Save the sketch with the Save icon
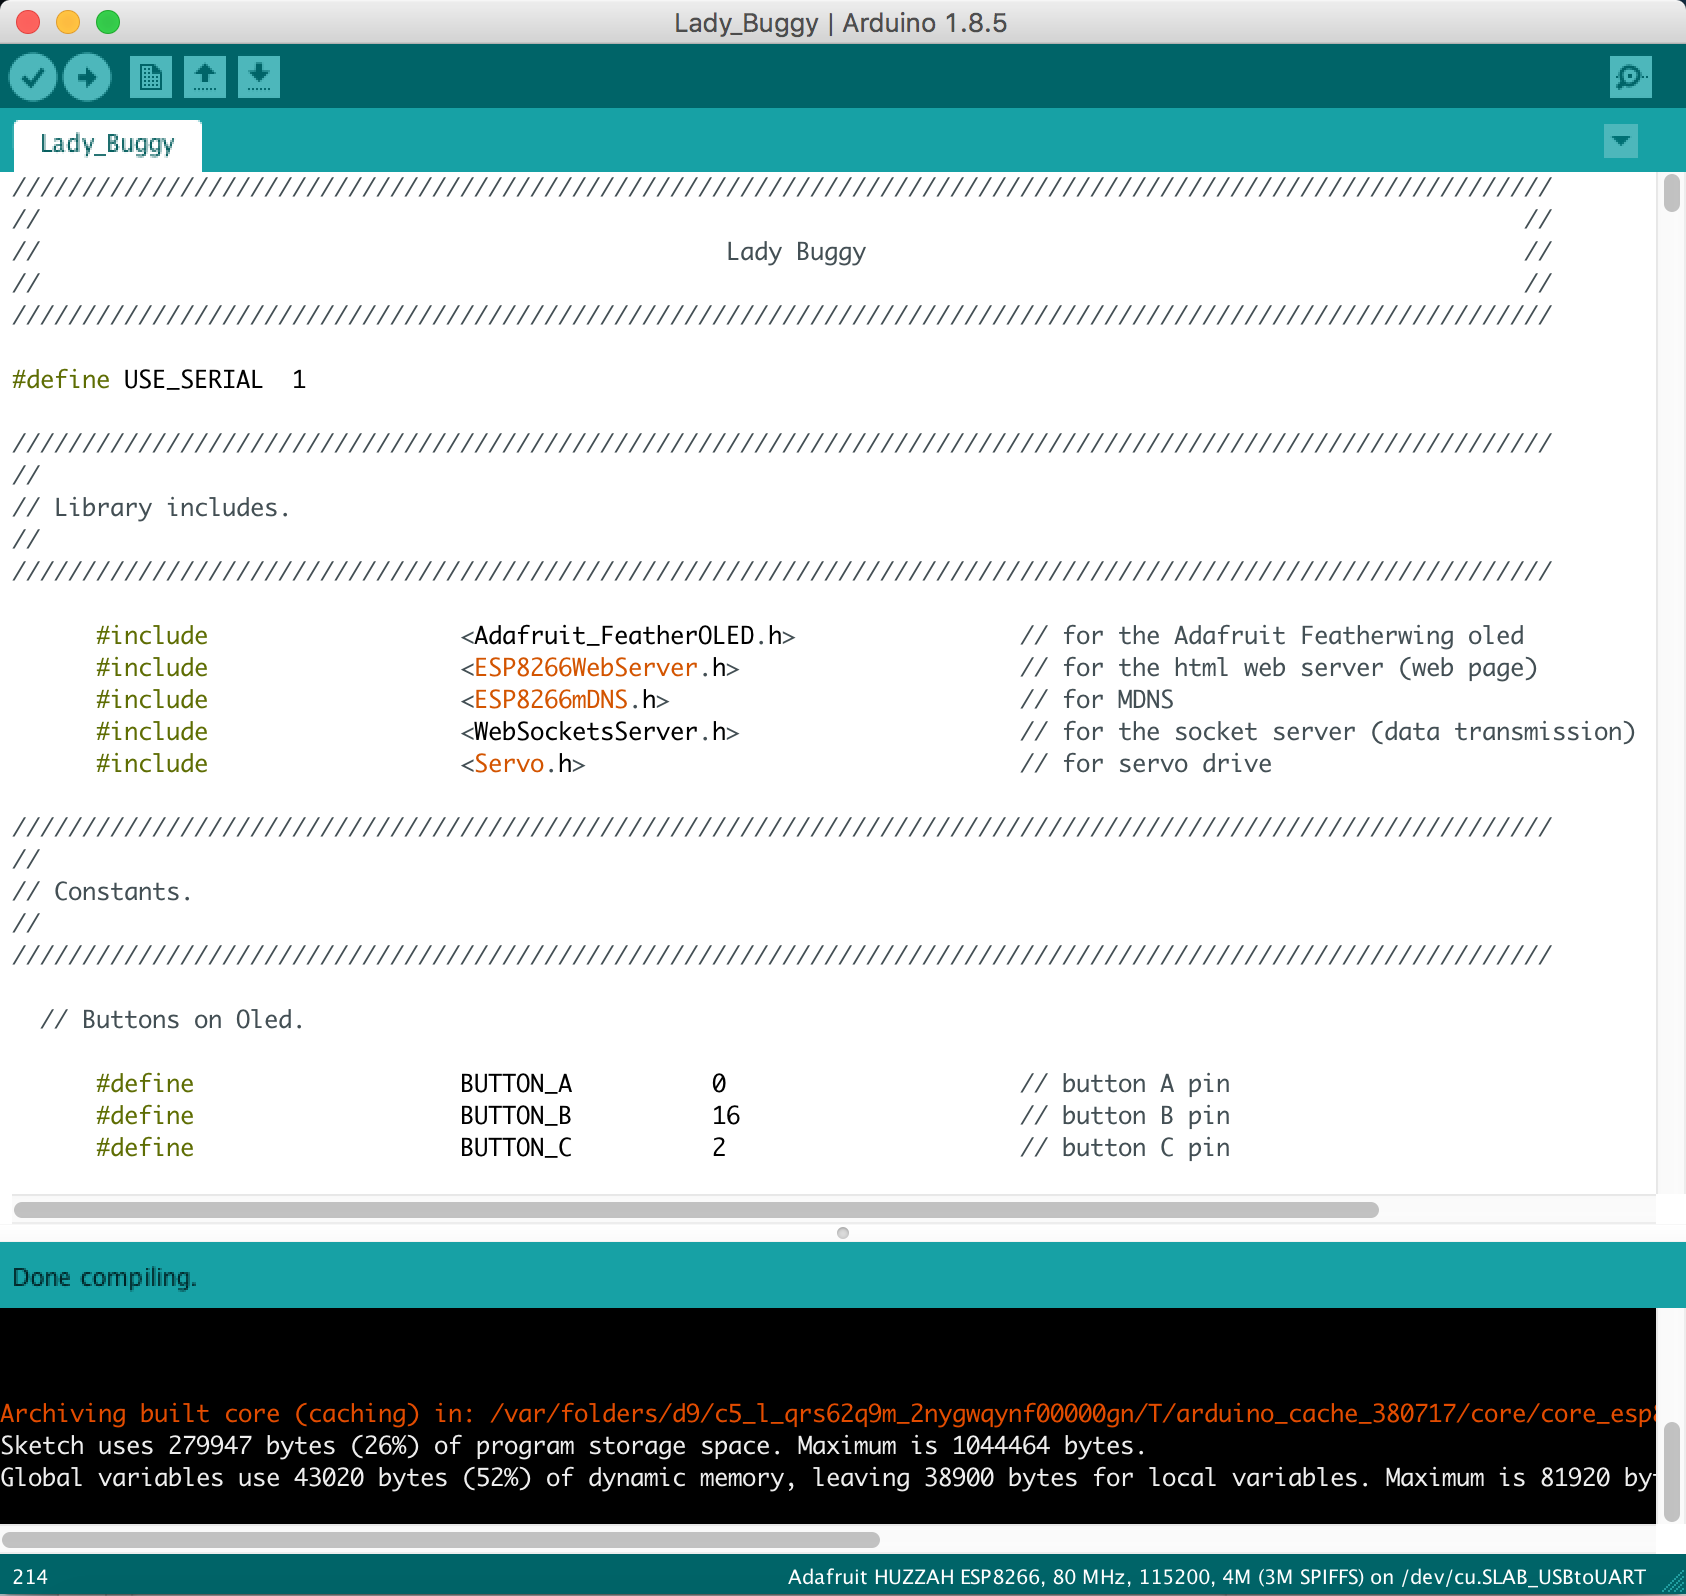1686x1596 pixels. point(259,77)
